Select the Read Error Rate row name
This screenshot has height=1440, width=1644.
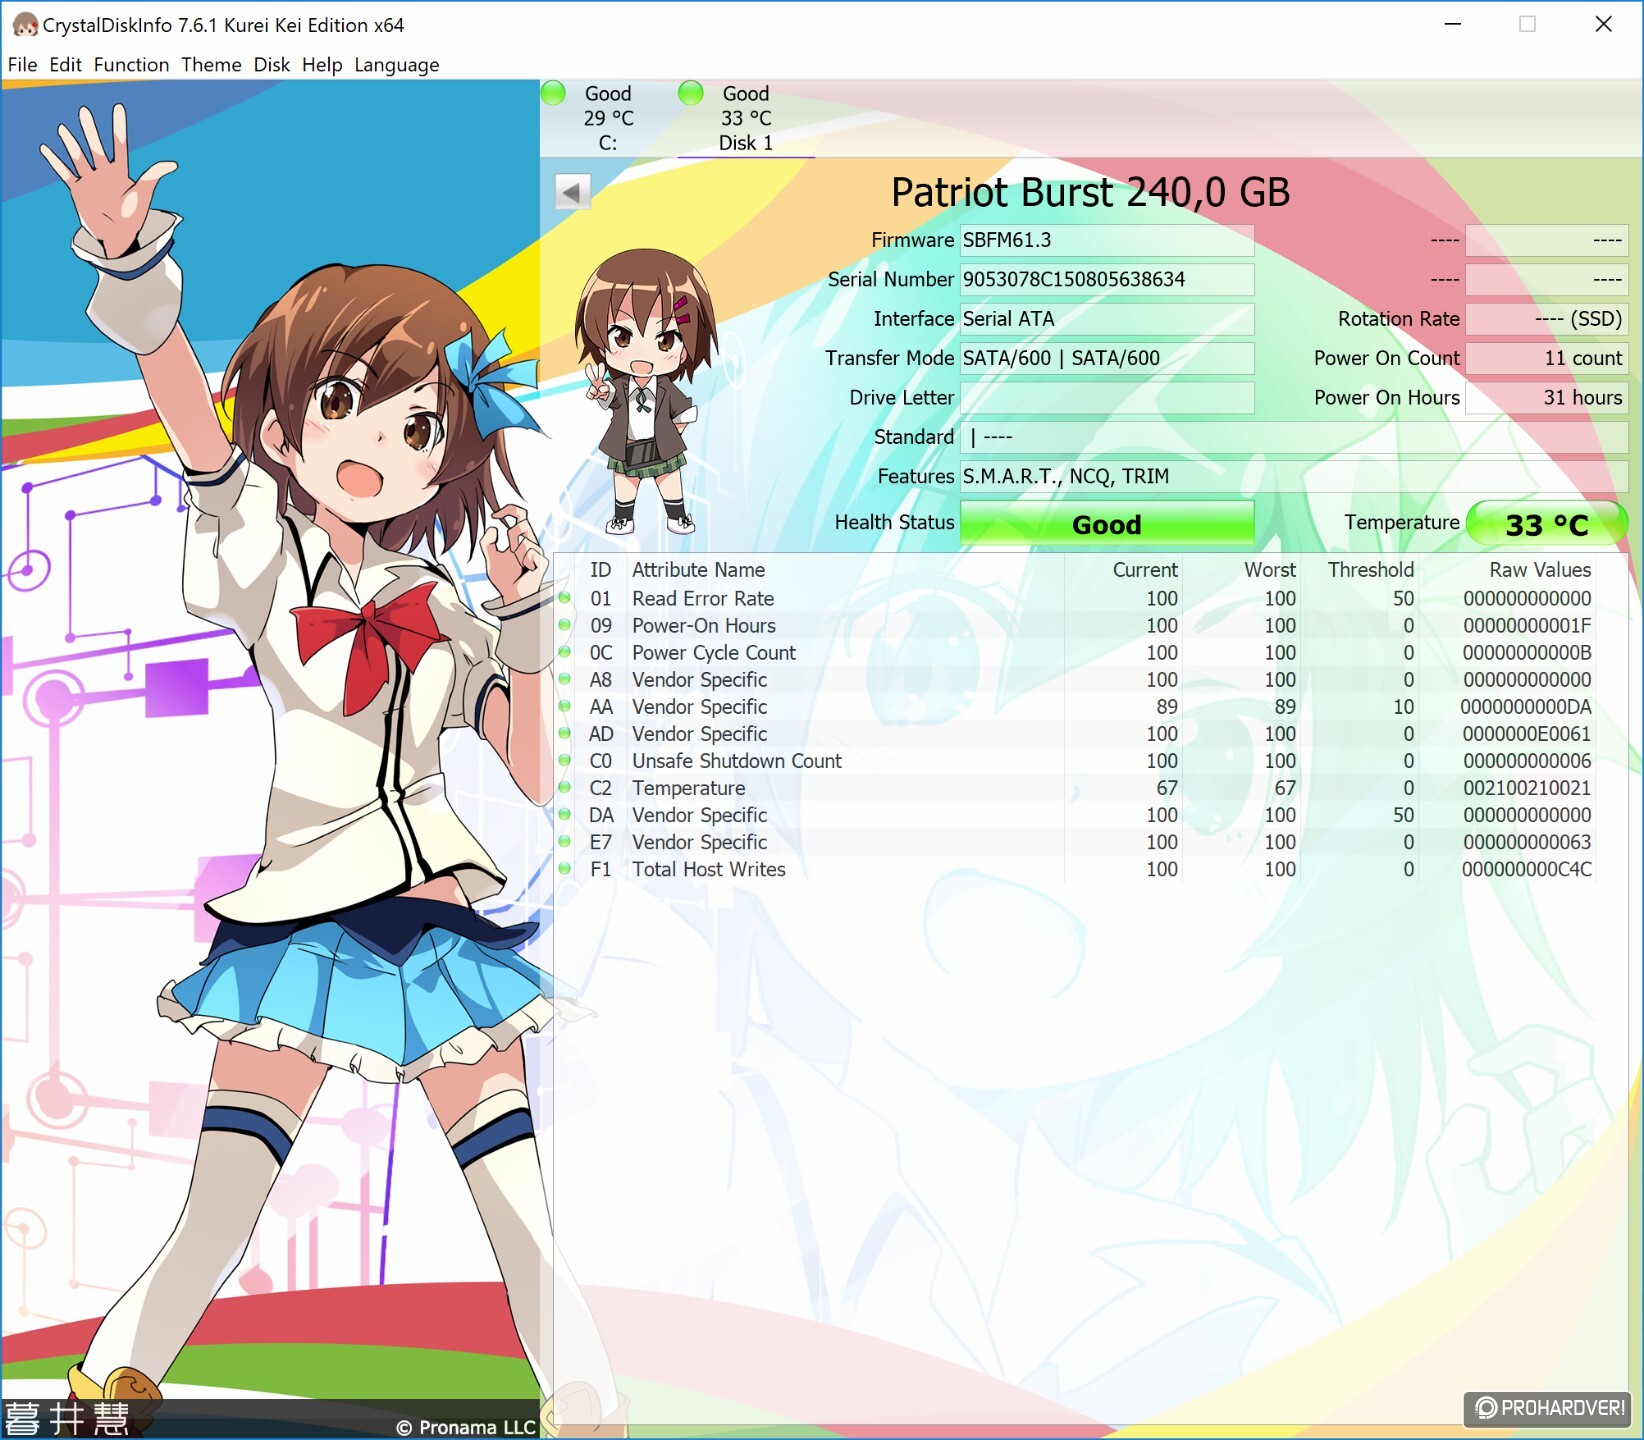[703, 598]
